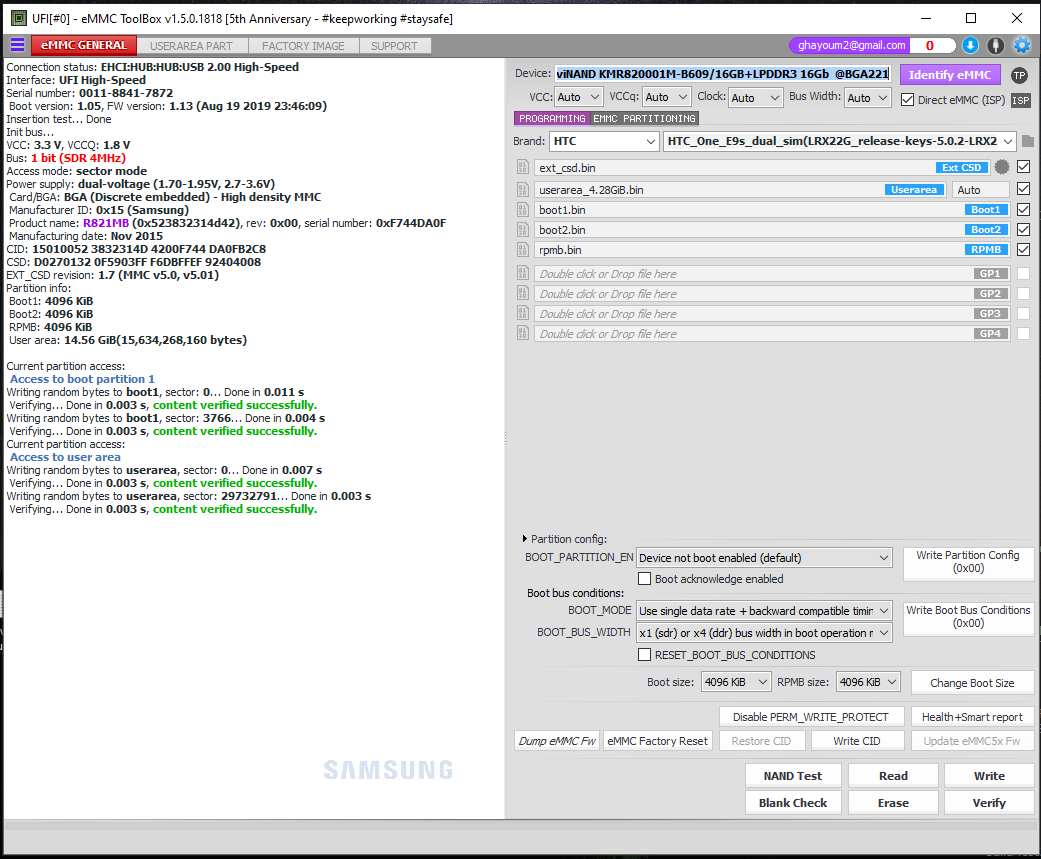This screenshot has width=1041, height=859.
Task: Select the EMMC PARTITIONING sub-tab
Action: (x=644, y=118)
